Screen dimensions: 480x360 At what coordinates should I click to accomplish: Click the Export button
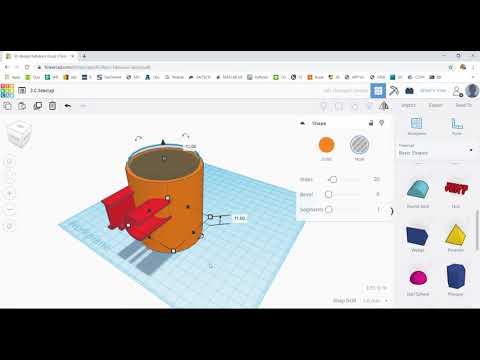435,105
